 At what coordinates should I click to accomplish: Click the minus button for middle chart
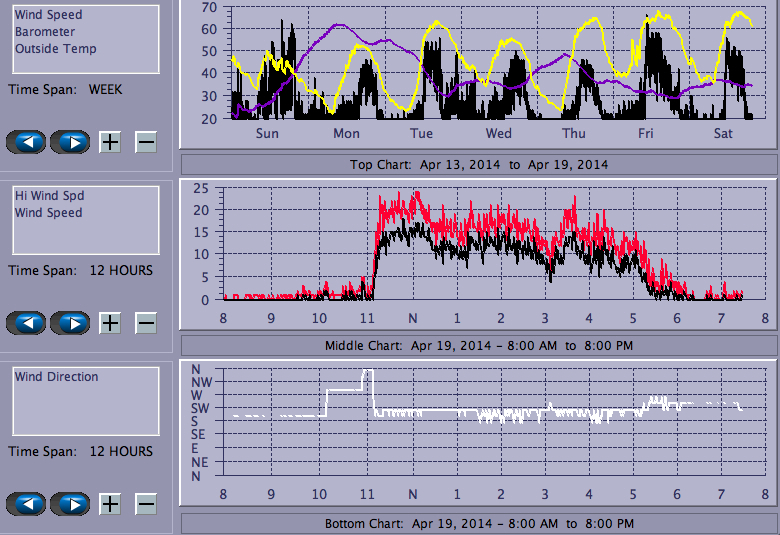pos(146,323)
